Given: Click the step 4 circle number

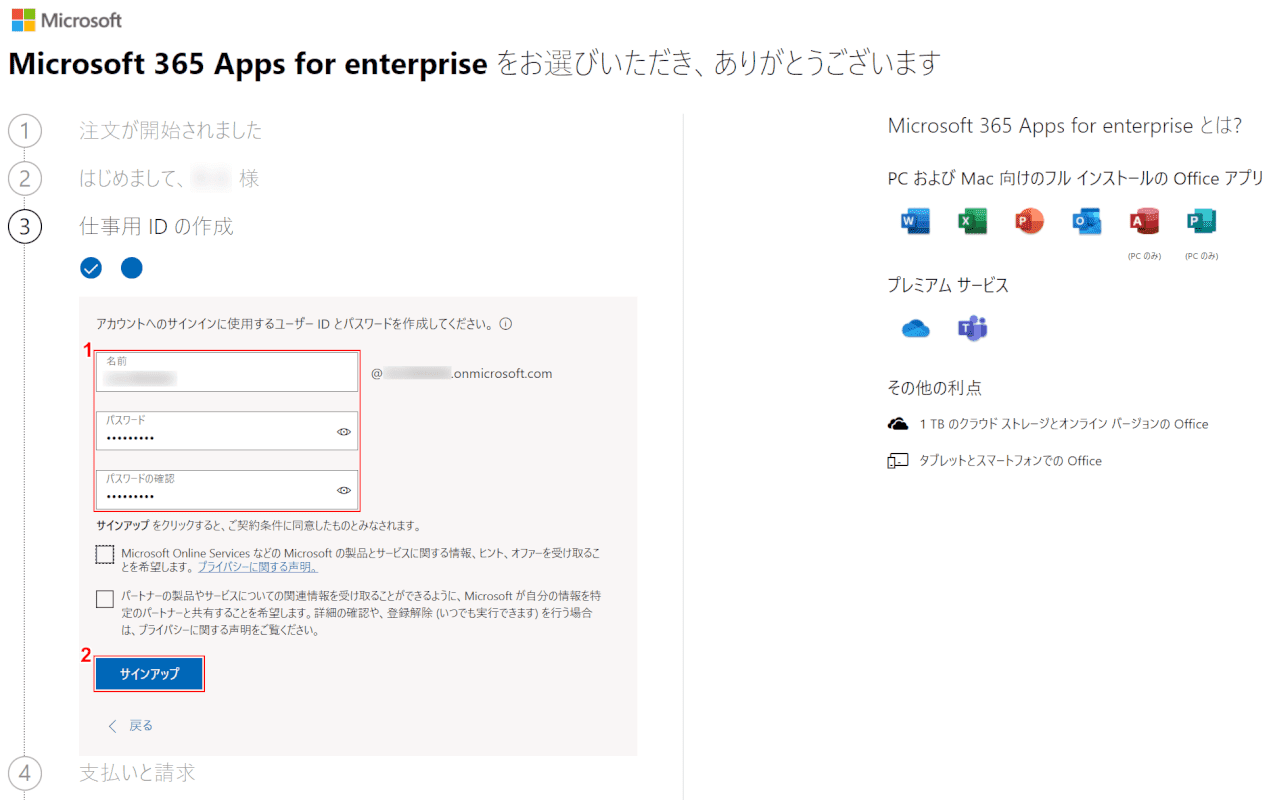Looking at the screenshot, I should tap(25, 773).
